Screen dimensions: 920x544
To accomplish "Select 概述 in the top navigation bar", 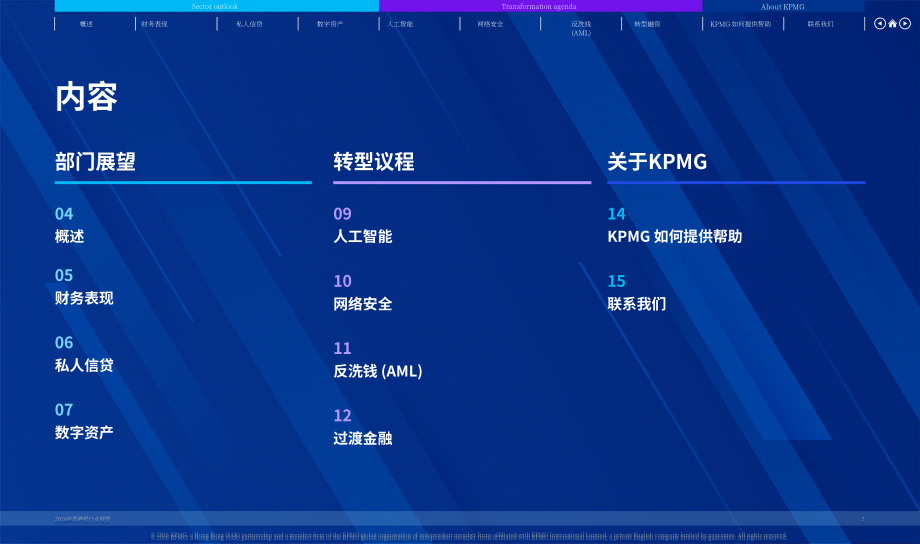I will pos(86,24).
